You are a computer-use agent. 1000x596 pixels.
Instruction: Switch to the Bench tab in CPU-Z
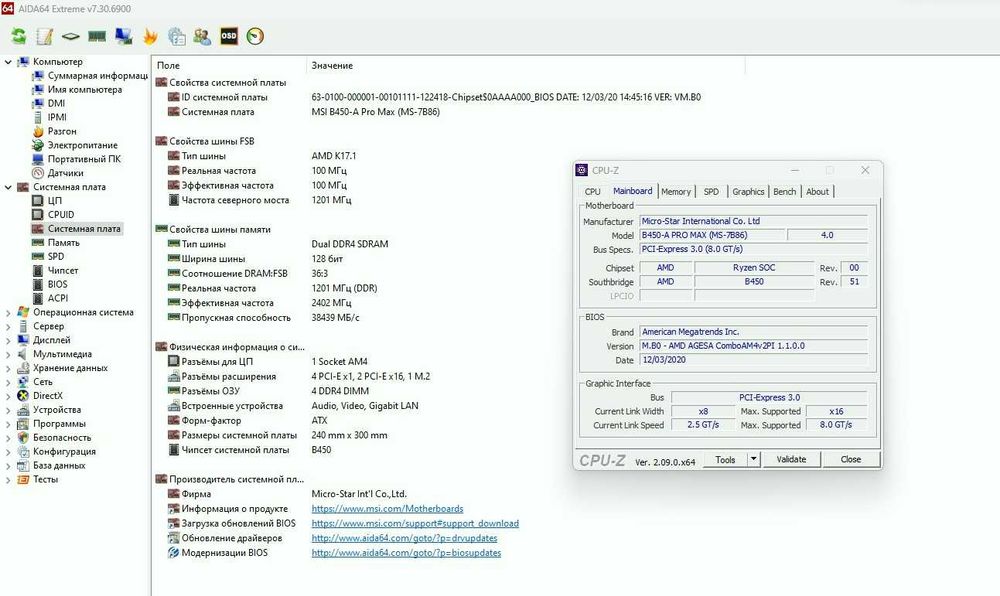(x=784, y=192)
